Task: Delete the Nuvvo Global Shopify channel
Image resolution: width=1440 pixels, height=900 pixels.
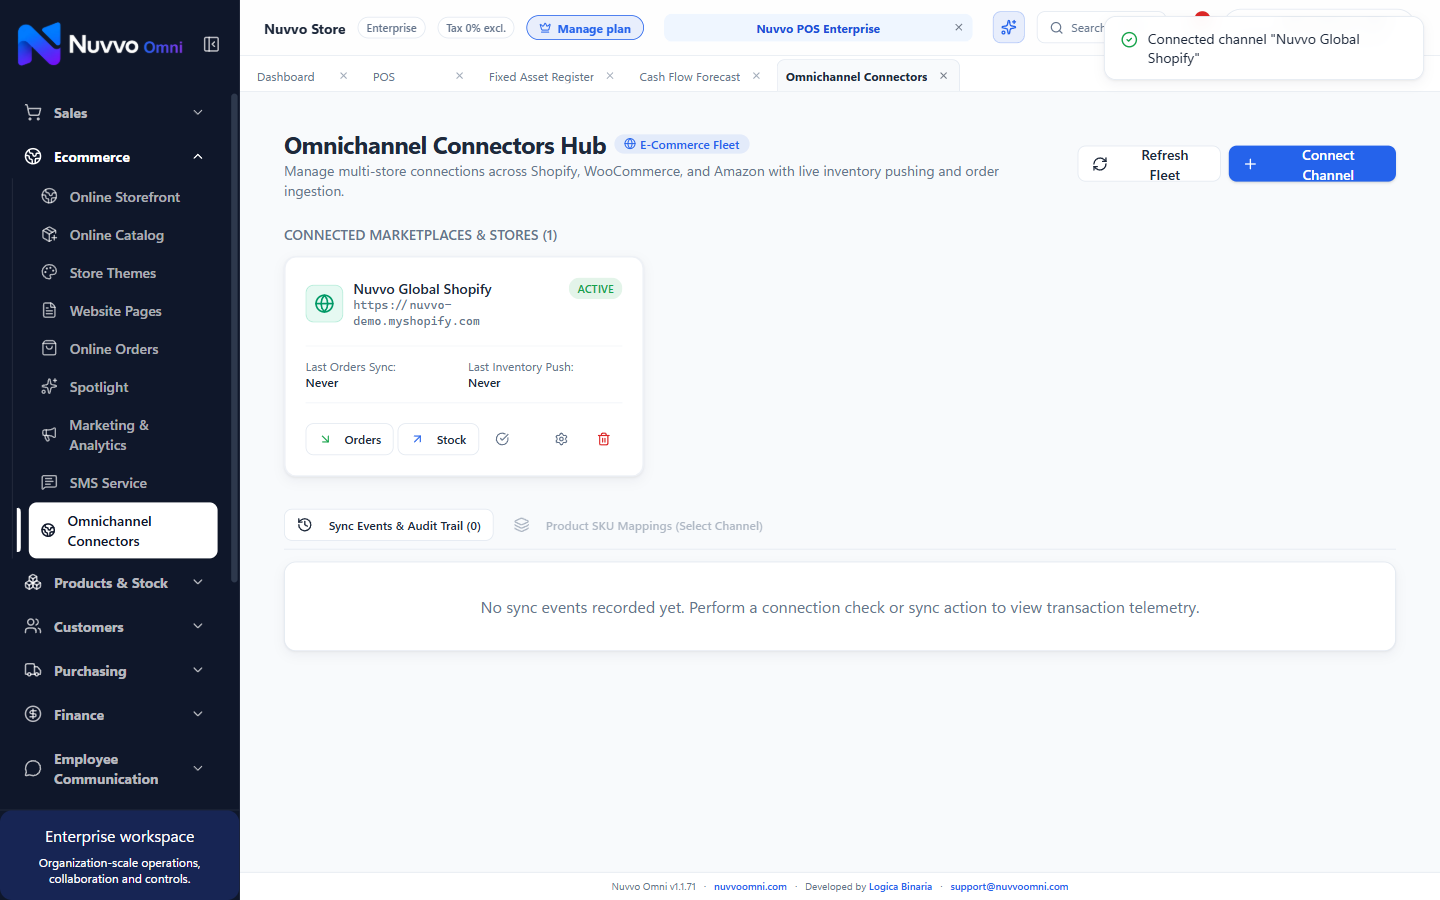Action: click(x=604, y=439)
